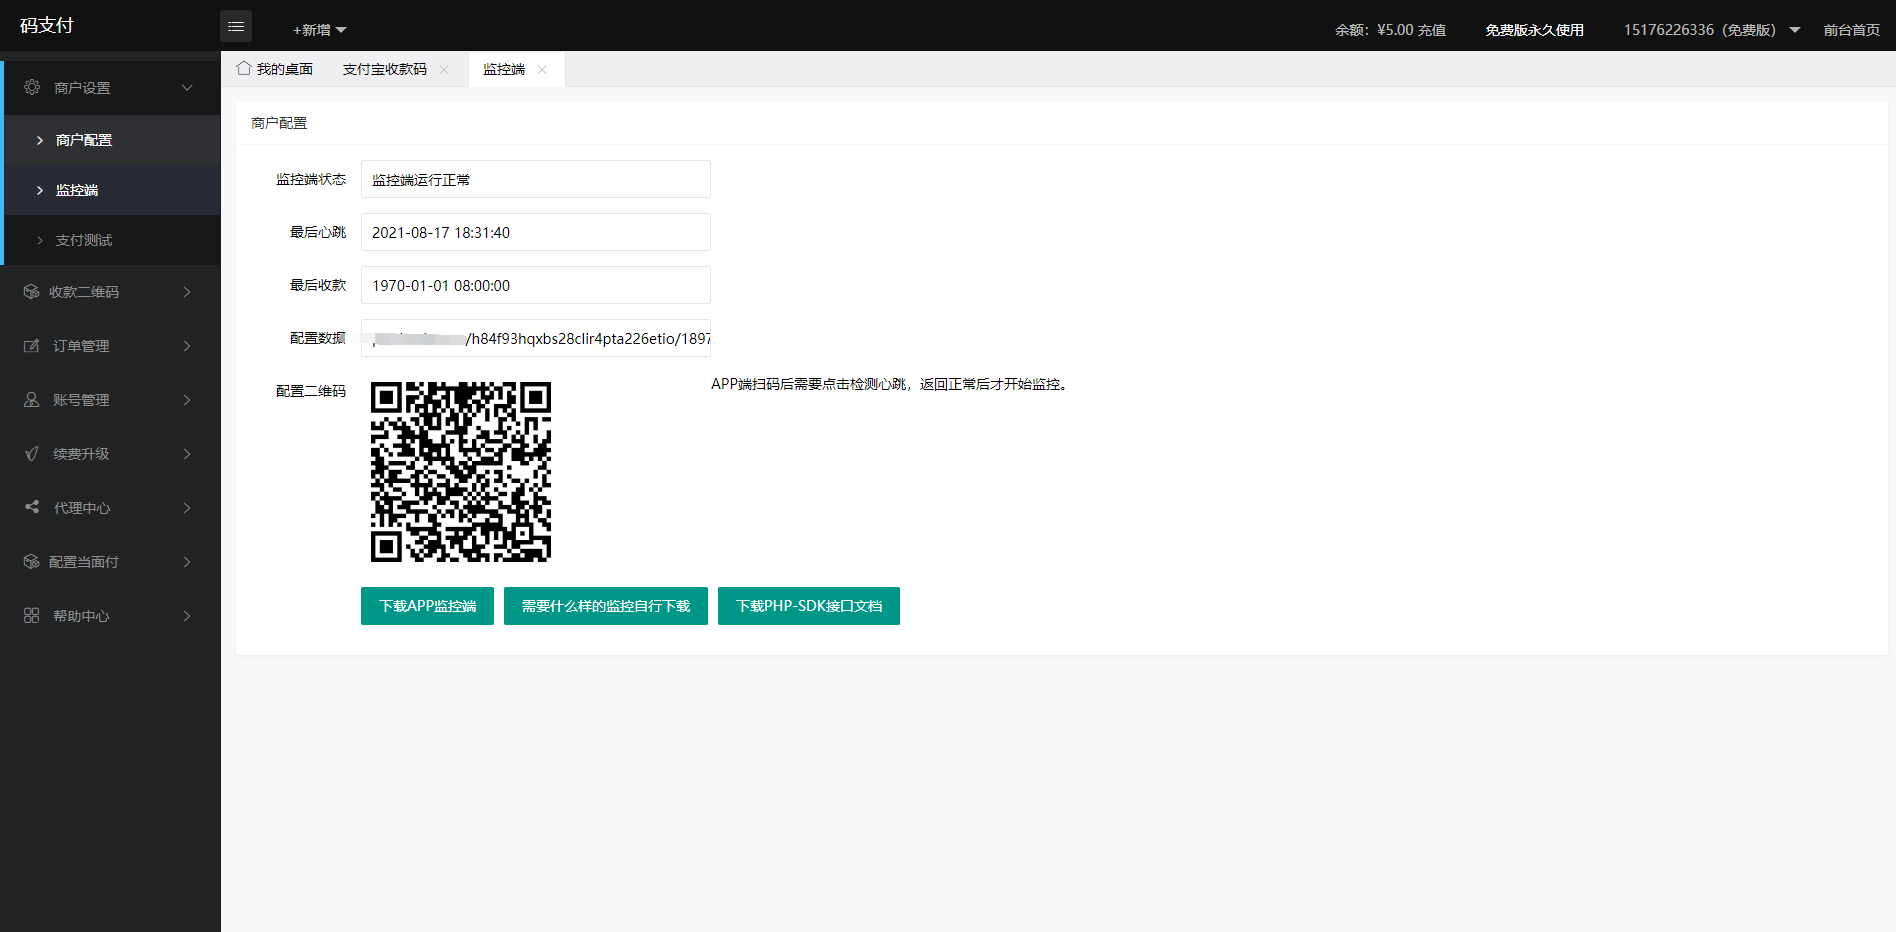
Task: Open 支付测试 in the sidebar
Action: tap(84, 240)
